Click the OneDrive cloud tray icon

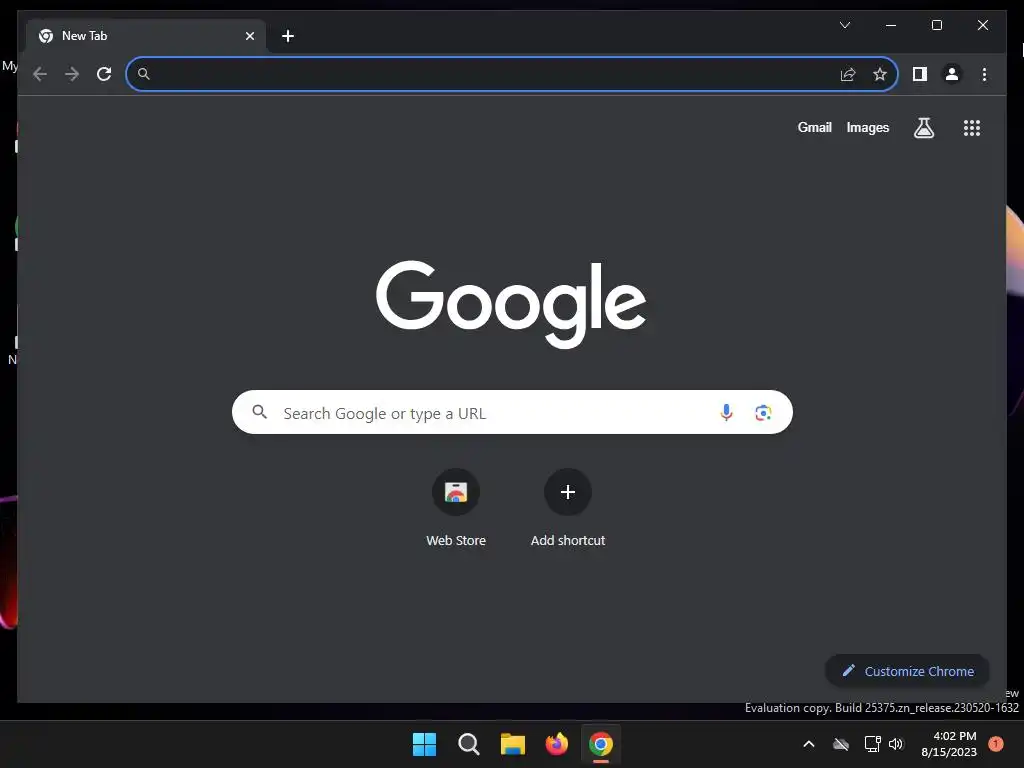click(x=841, y=744)
